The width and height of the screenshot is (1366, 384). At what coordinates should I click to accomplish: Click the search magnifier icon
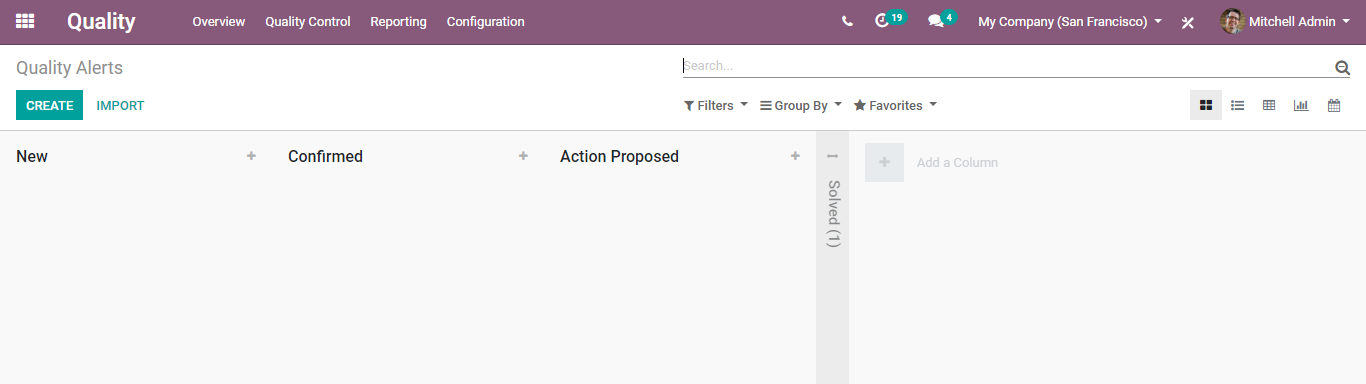[x=1342, y=67]
